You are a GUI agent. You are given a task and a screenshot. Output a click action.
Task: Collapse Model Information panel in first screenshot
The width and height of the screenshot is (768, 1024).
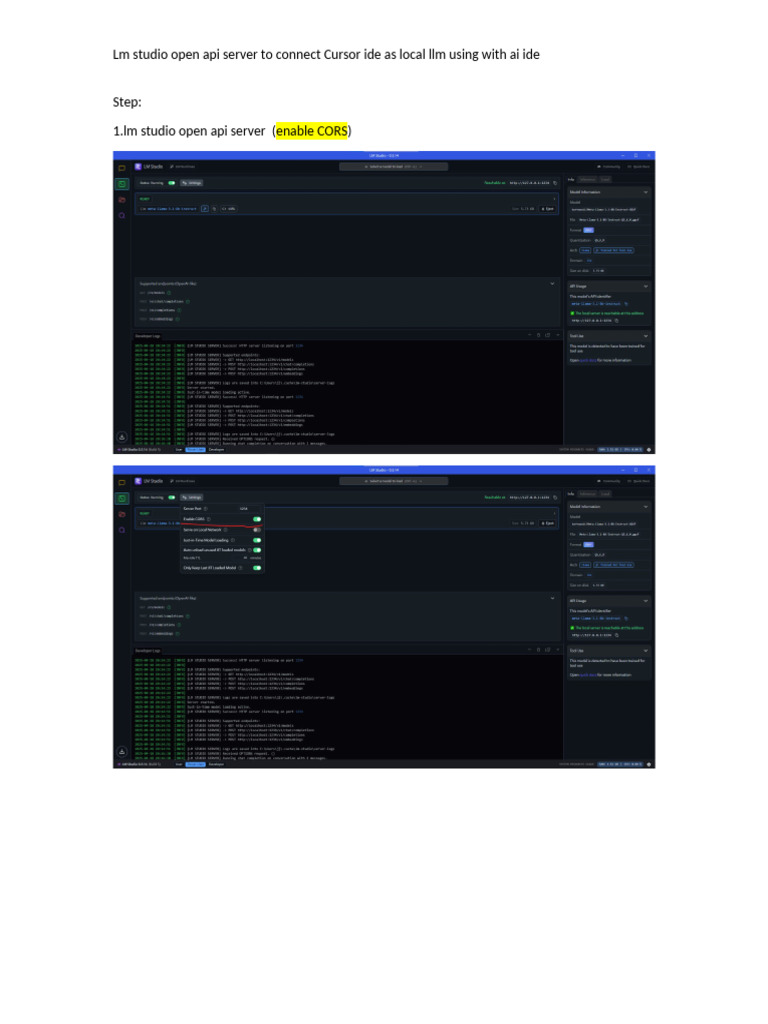click(646, 193)
